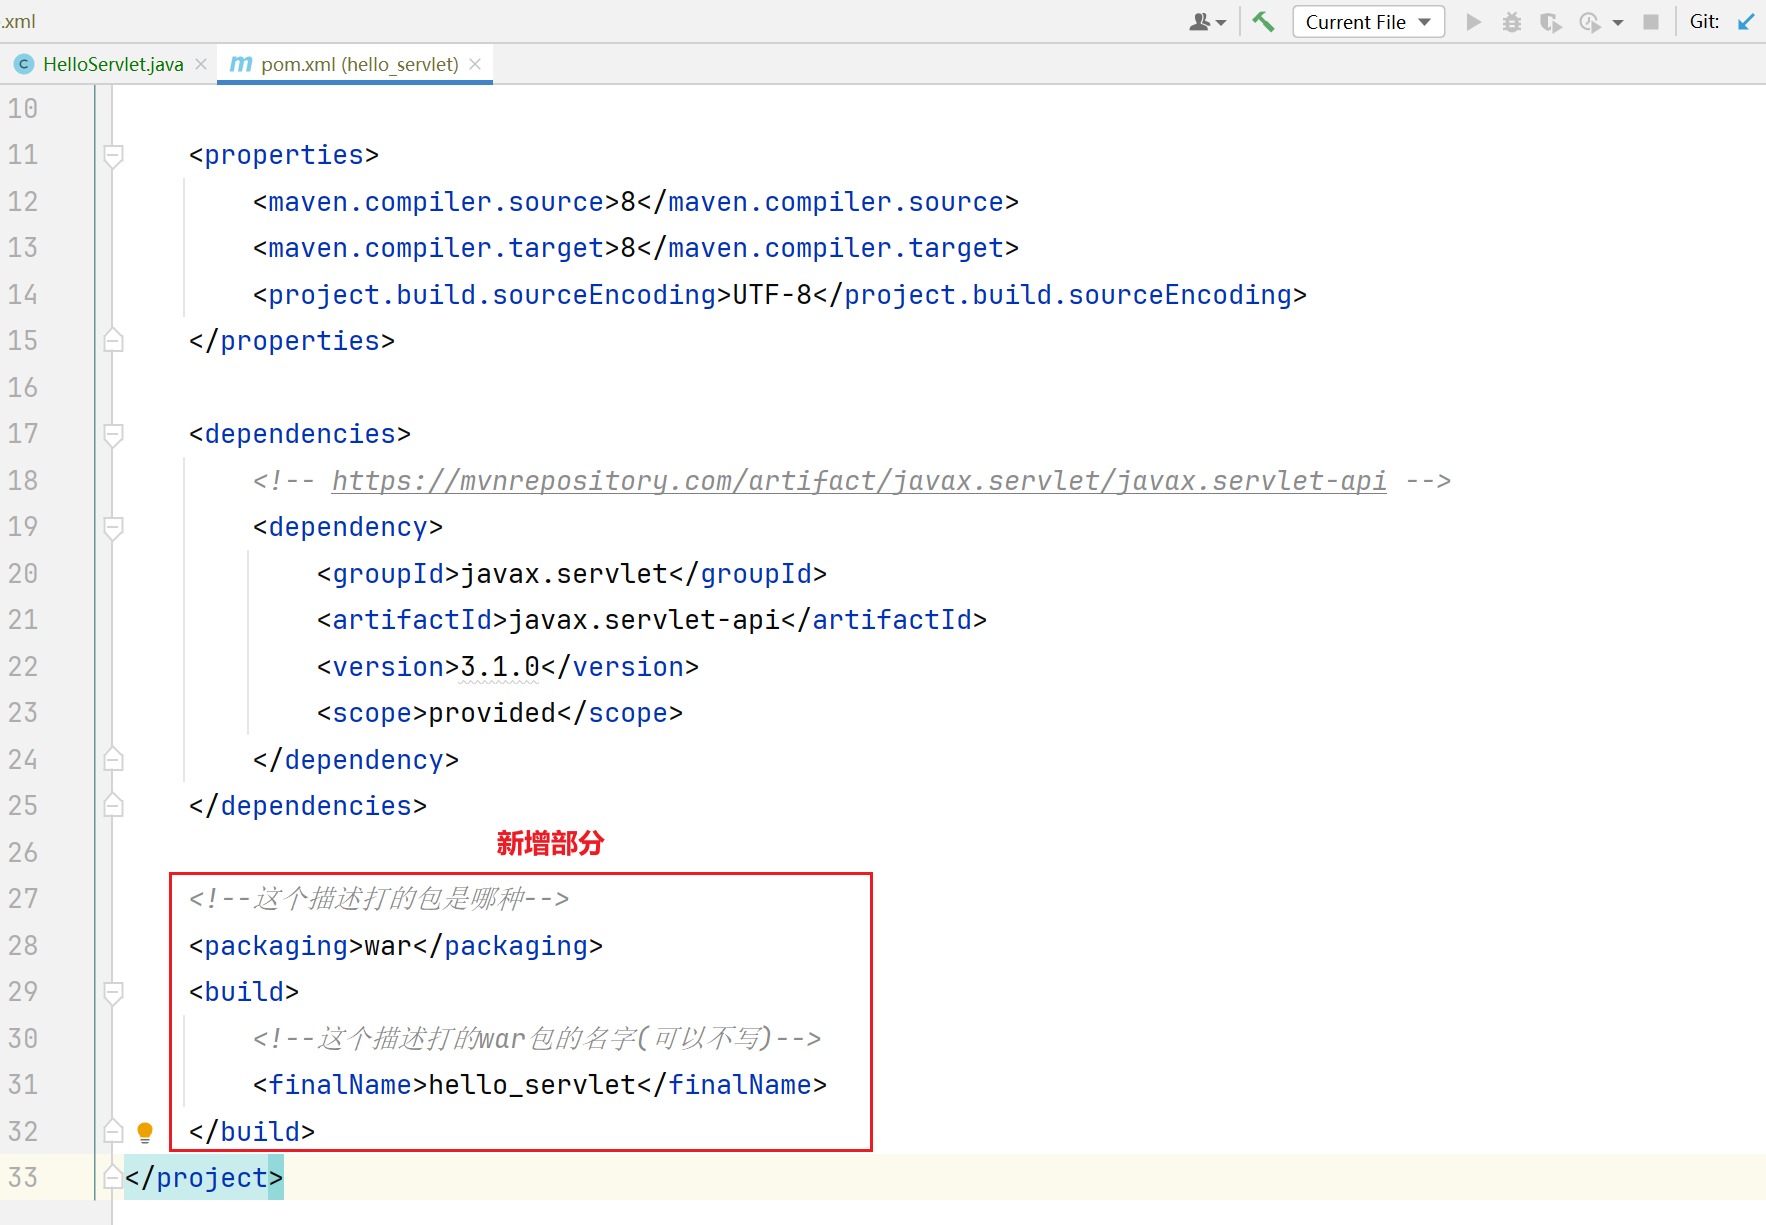Click the Git update project arrow

click(x=1746, y=22)
